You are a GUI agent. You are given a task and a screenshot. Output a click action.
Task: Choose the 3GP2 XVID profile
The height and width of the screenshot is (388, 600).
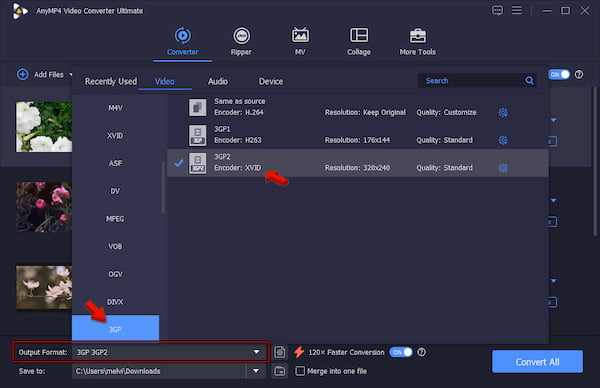pyautogui.click(x=357, y=163)
